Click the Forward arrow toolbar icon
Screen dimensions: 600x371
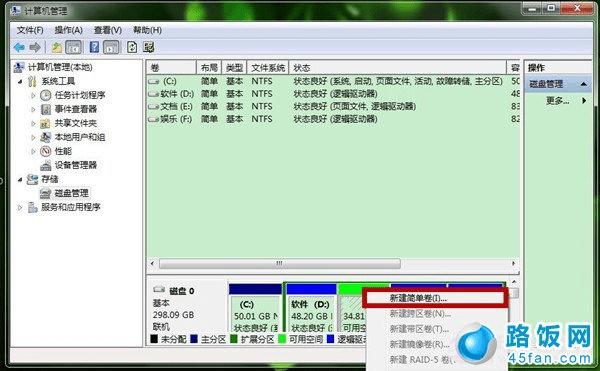point(35,47)
